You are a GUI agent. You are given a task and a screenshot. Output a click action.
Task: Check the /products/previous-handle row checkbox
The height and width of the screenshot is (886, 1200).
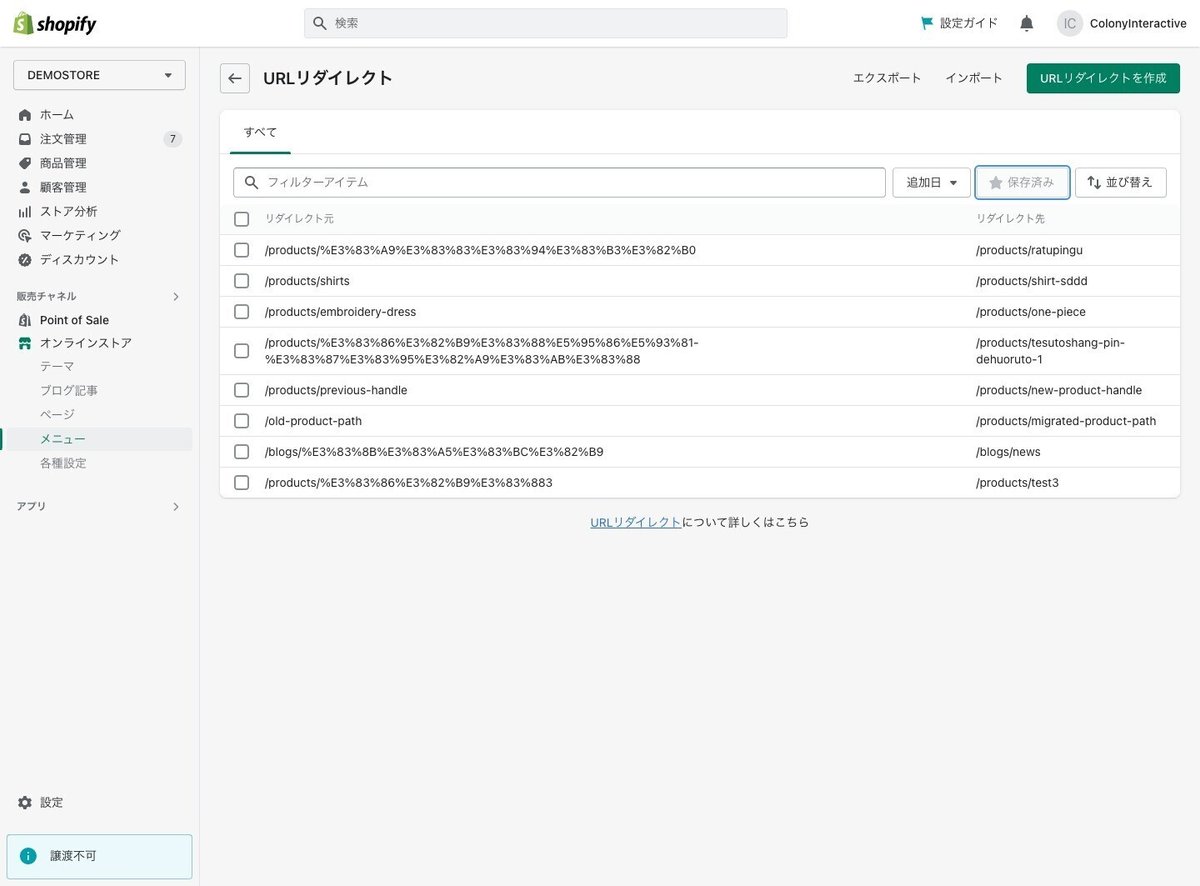tap(241, 390)
